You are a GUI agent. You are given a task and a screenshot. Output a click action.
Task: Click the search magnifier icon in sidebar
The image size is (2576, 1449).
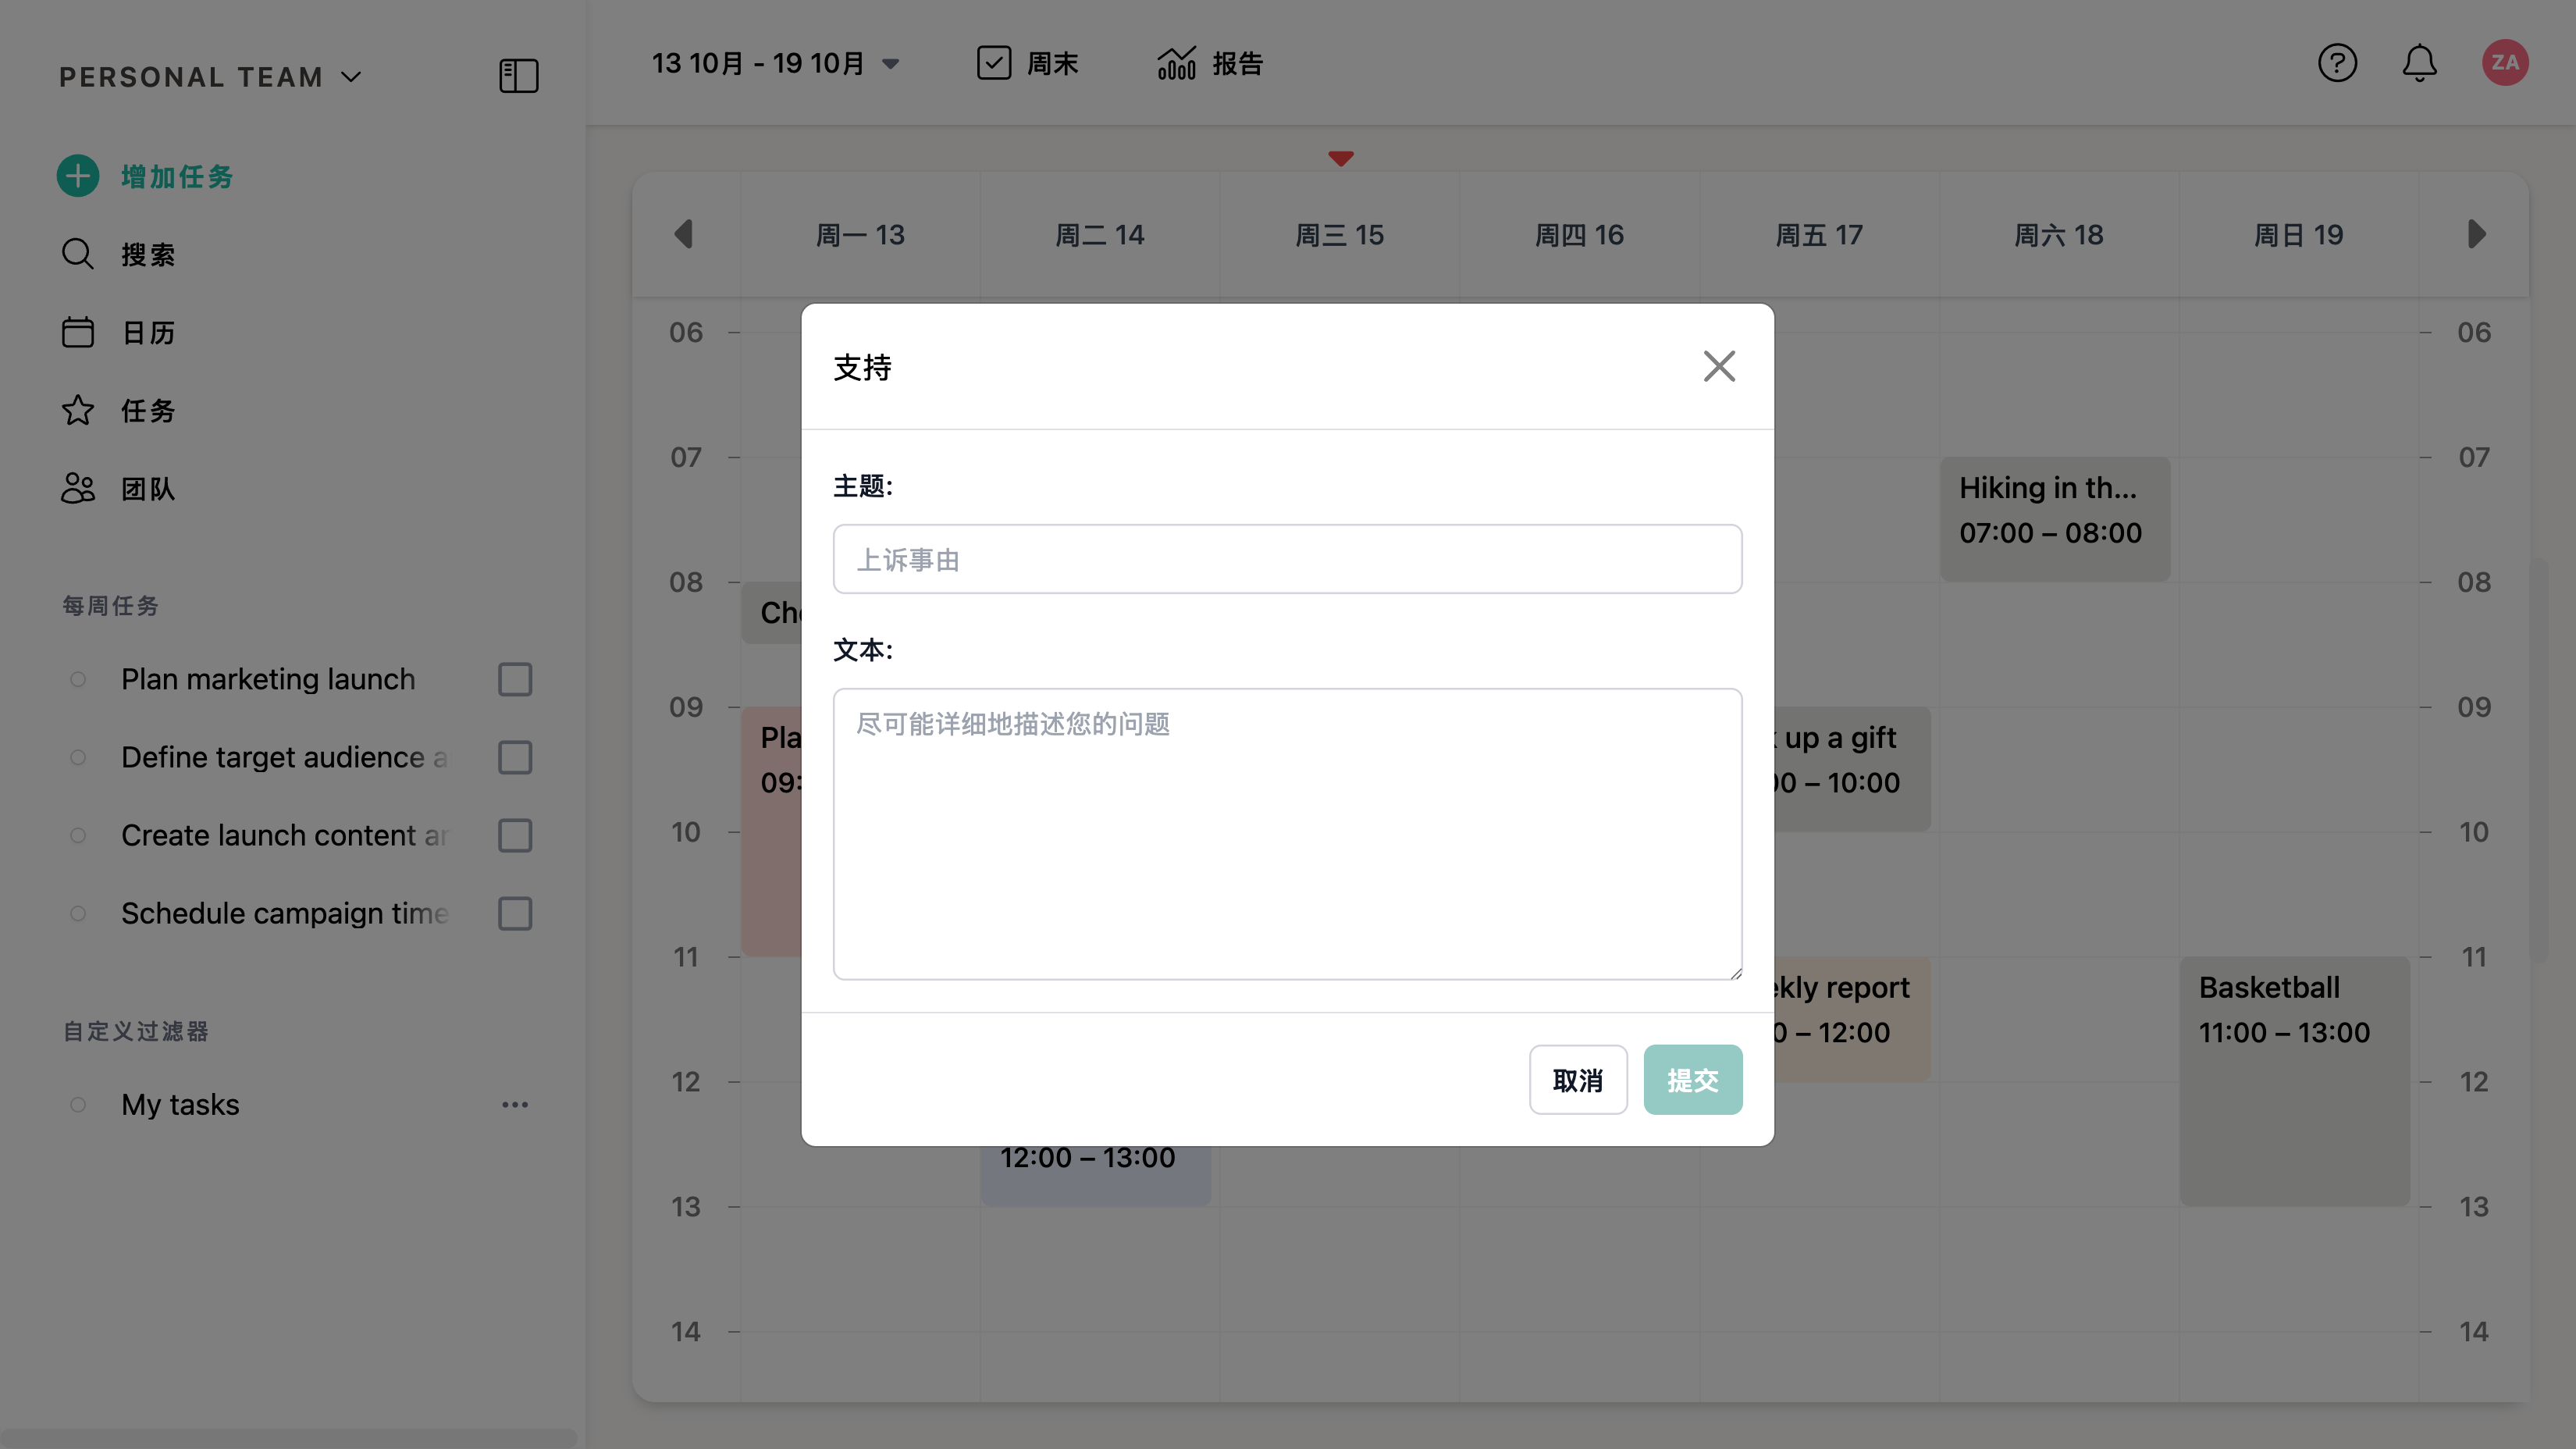click(78, 254)
